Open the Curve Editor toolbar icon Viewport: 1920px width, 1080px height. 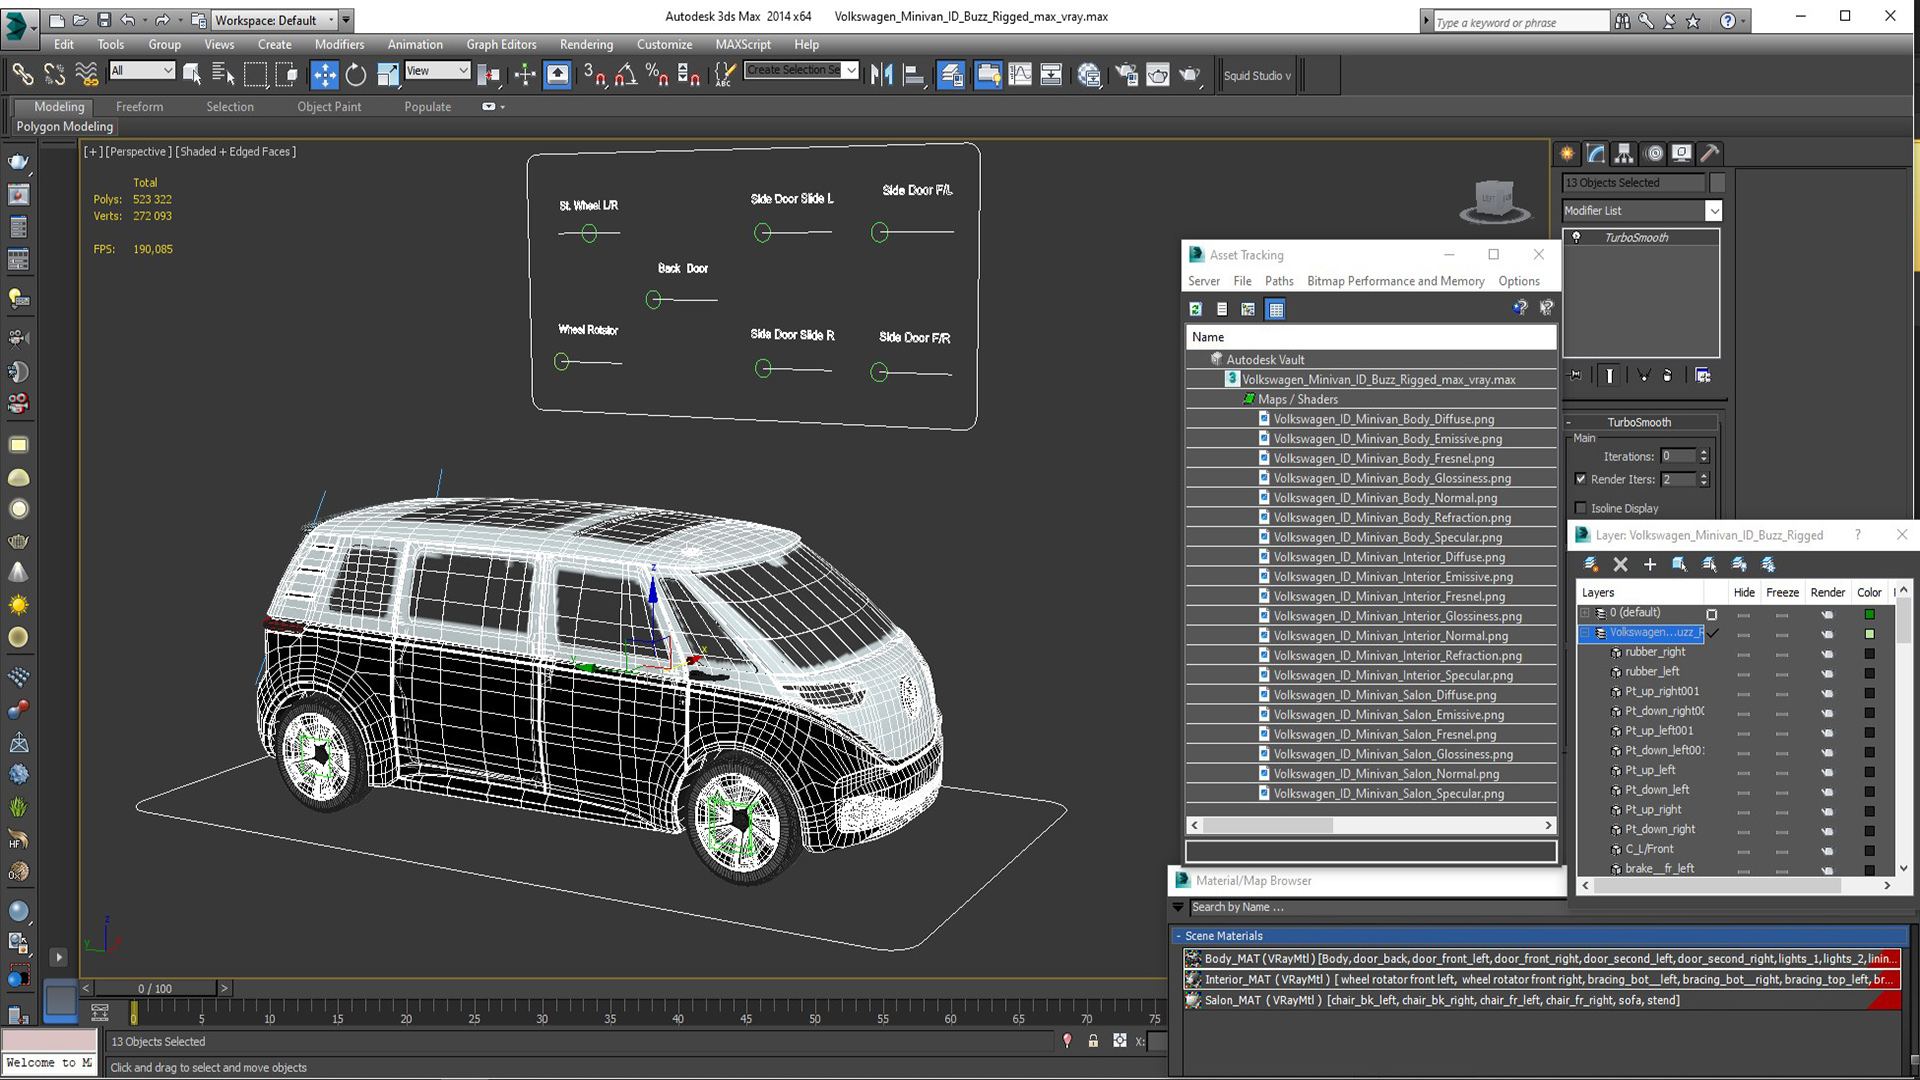[x=1020, y=75]
